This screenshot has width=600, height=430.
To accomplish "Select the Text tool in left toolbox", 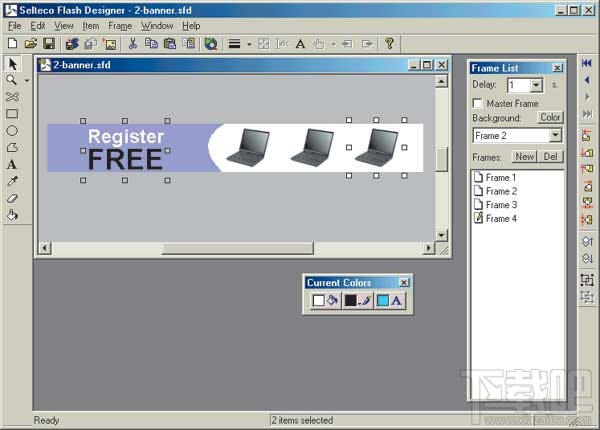I will click(x=12, y=165).
